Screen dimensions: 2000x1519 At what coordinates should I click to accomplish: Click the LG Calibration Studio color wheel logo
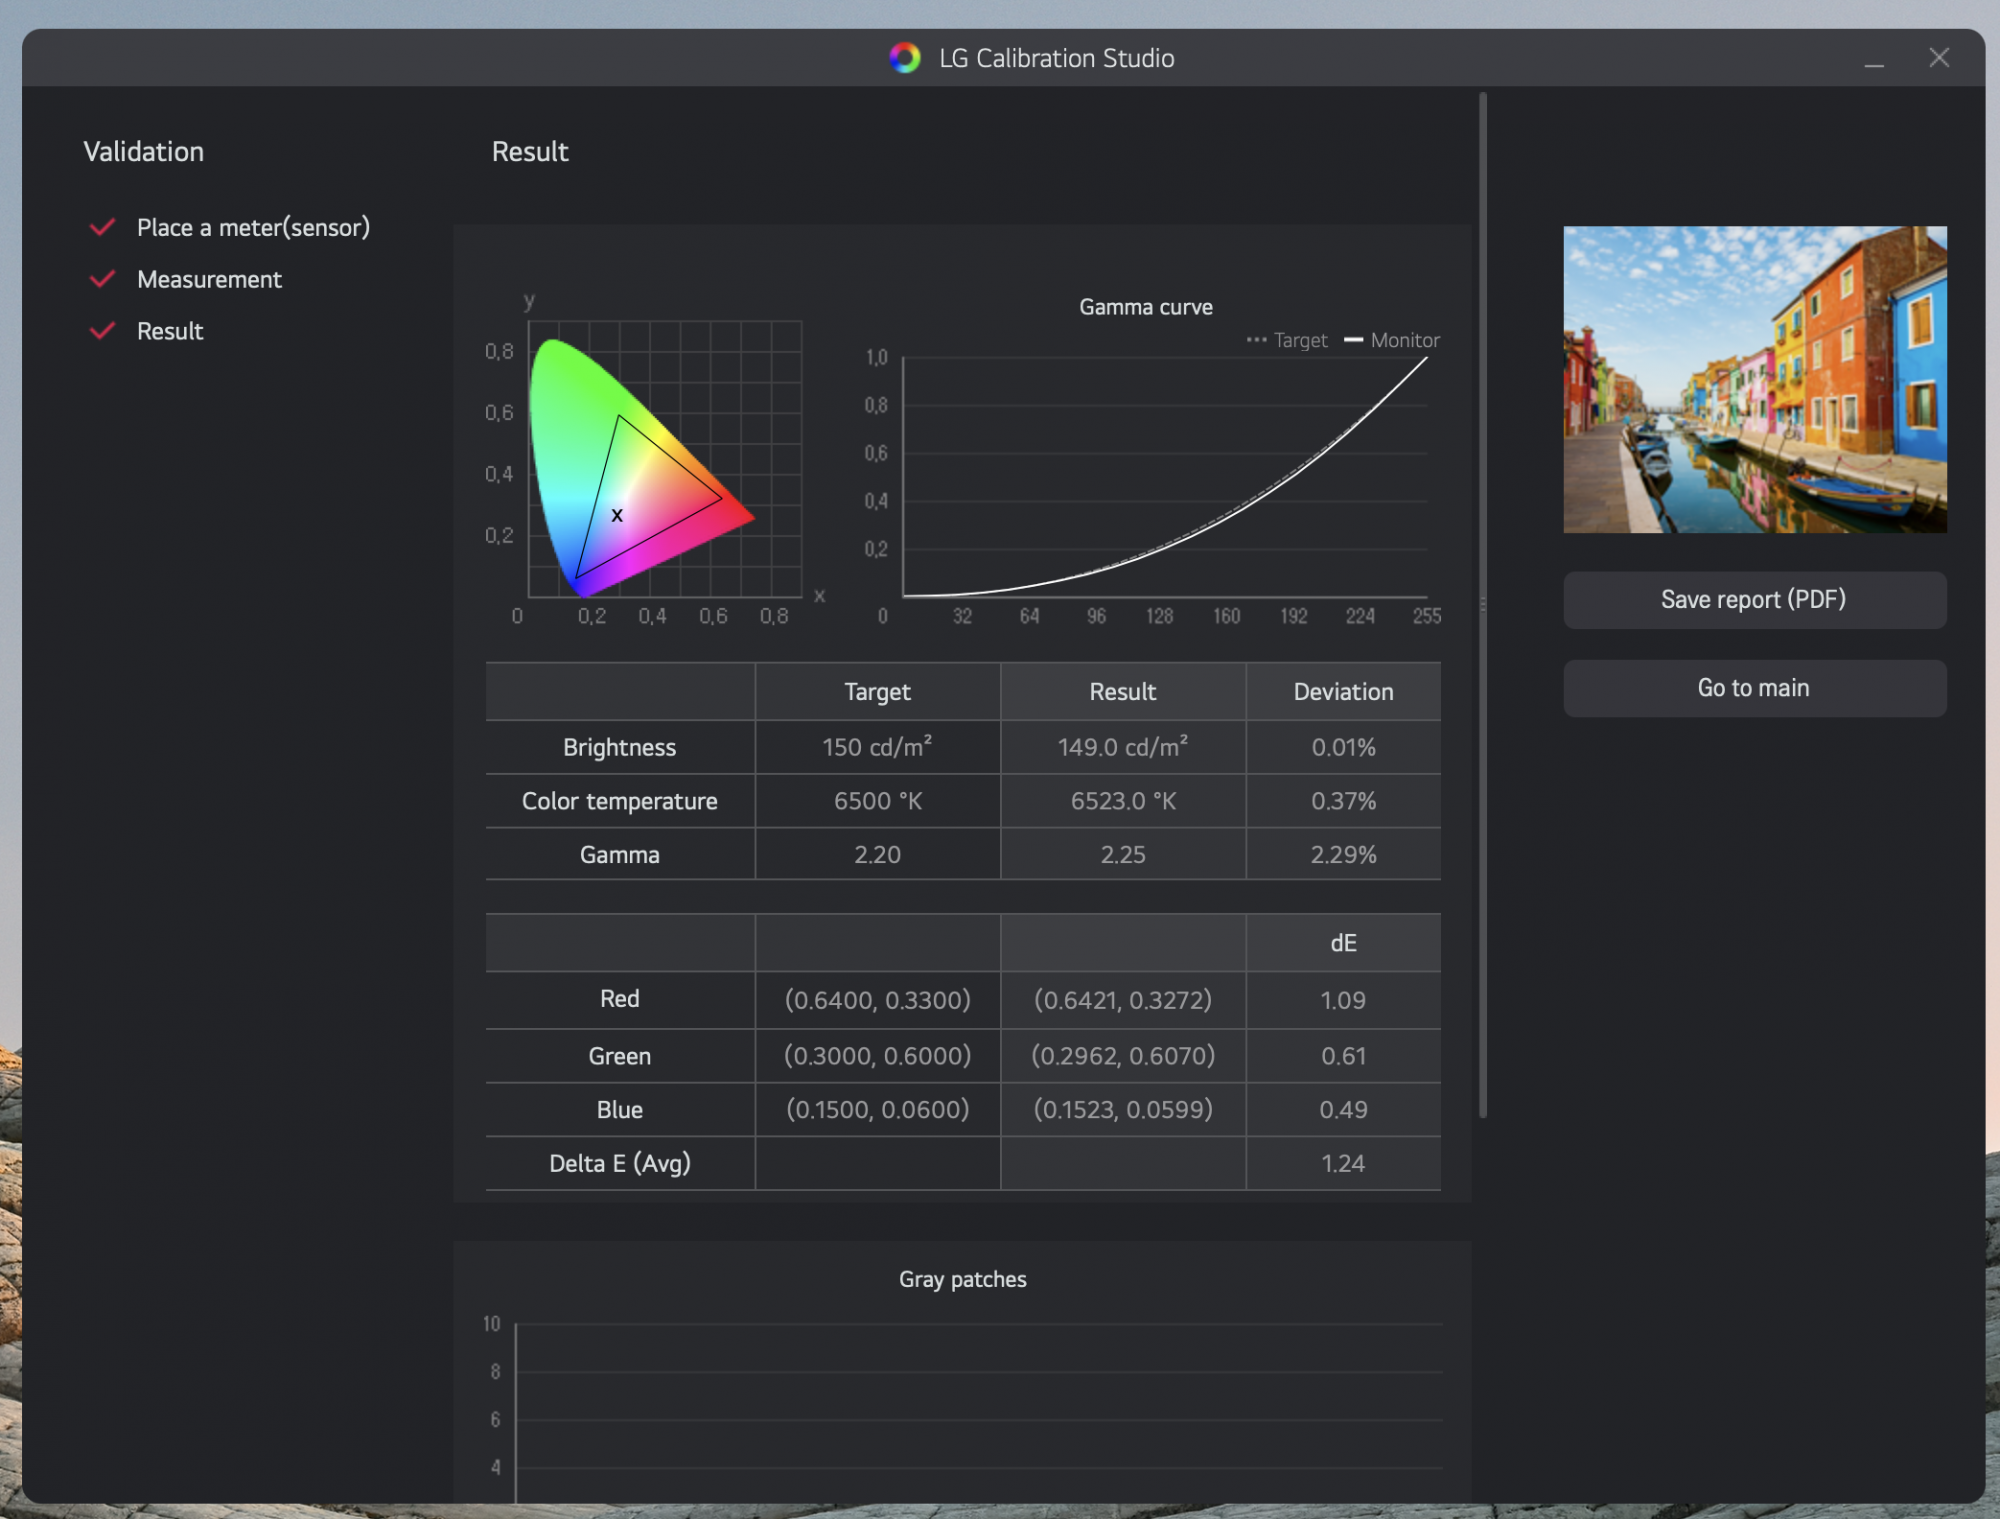coord(904,58)
